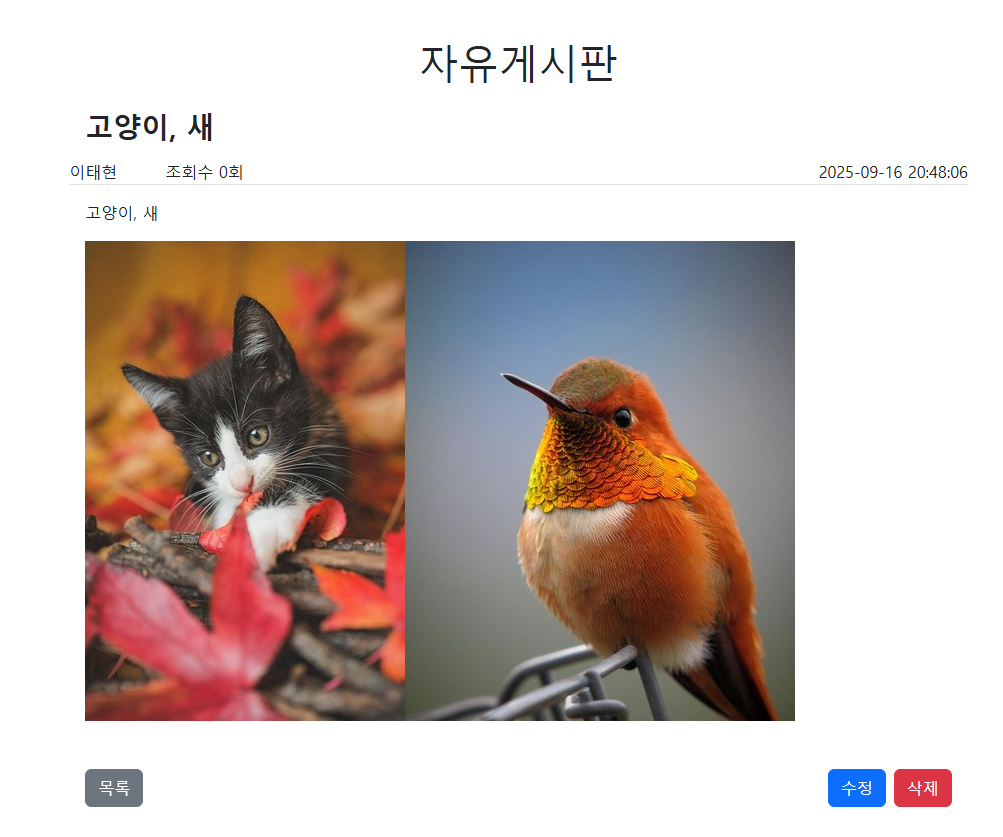Click the wire the bird is perched on
This screenshot has height=837, width=1003.
[550, 688]
